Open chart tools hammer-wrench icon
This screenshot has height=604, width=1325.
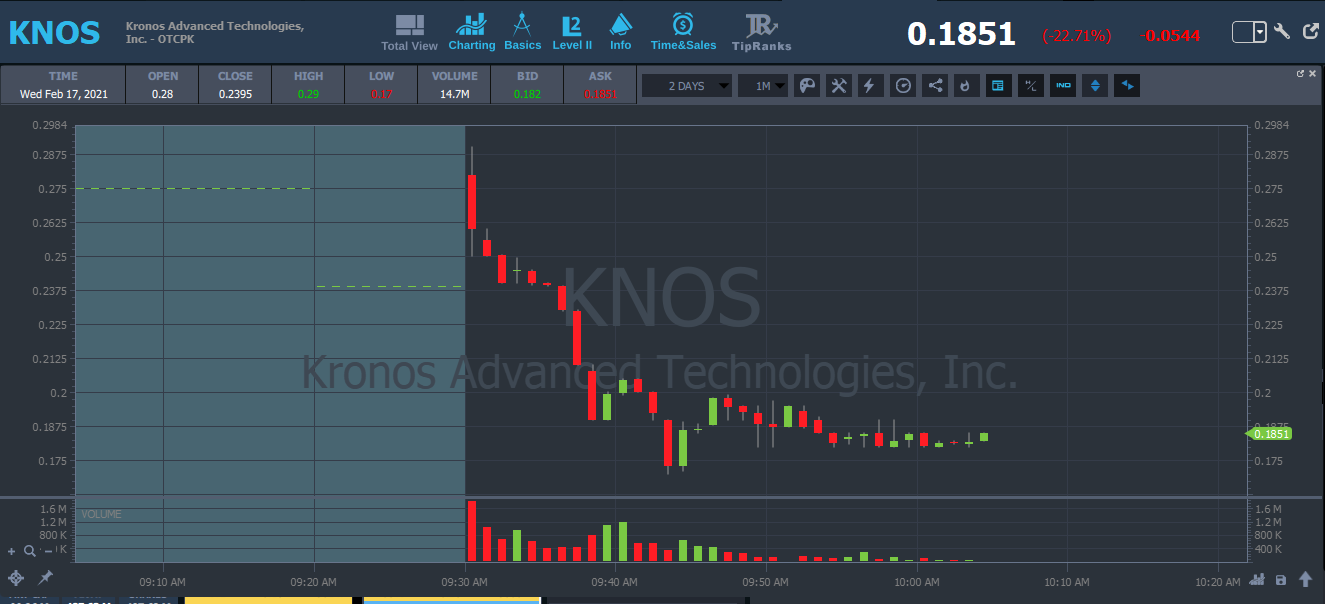(x=839, y=86)
